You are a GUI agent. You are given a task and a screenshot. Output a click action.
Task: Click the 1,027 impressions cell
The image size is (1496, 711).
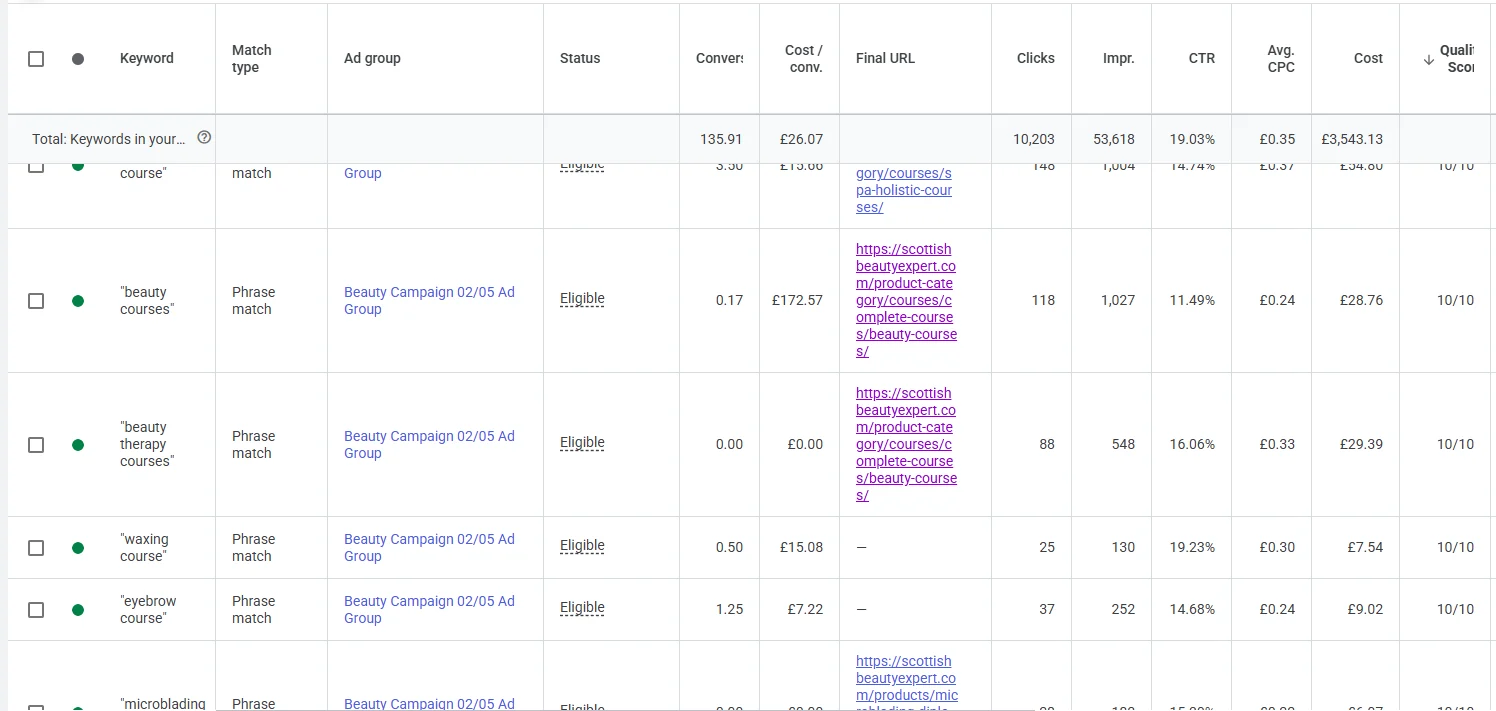click(1118, 301)
